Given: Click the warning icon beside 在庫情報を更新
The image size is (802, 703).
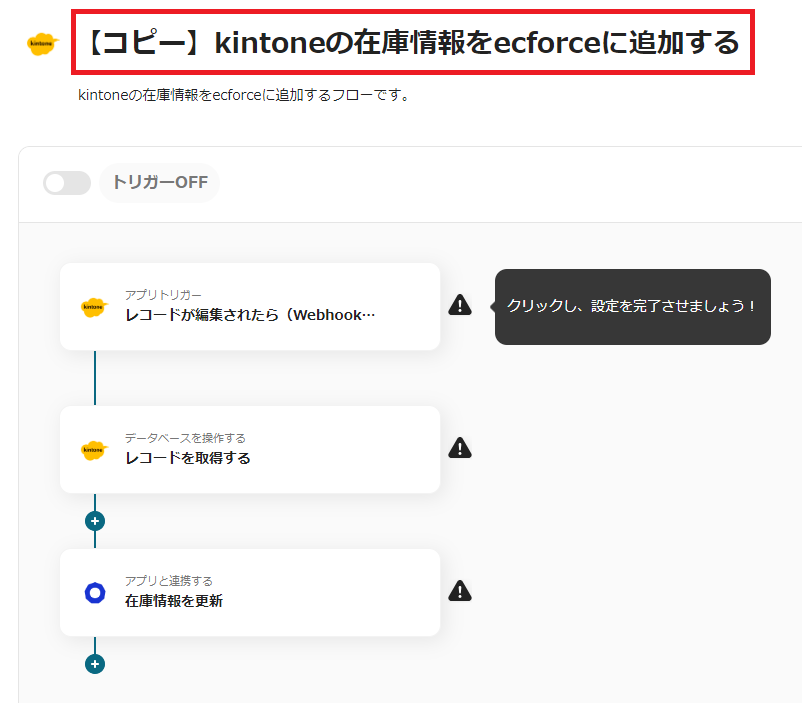Looking at the screenshot, I should 460,590.
